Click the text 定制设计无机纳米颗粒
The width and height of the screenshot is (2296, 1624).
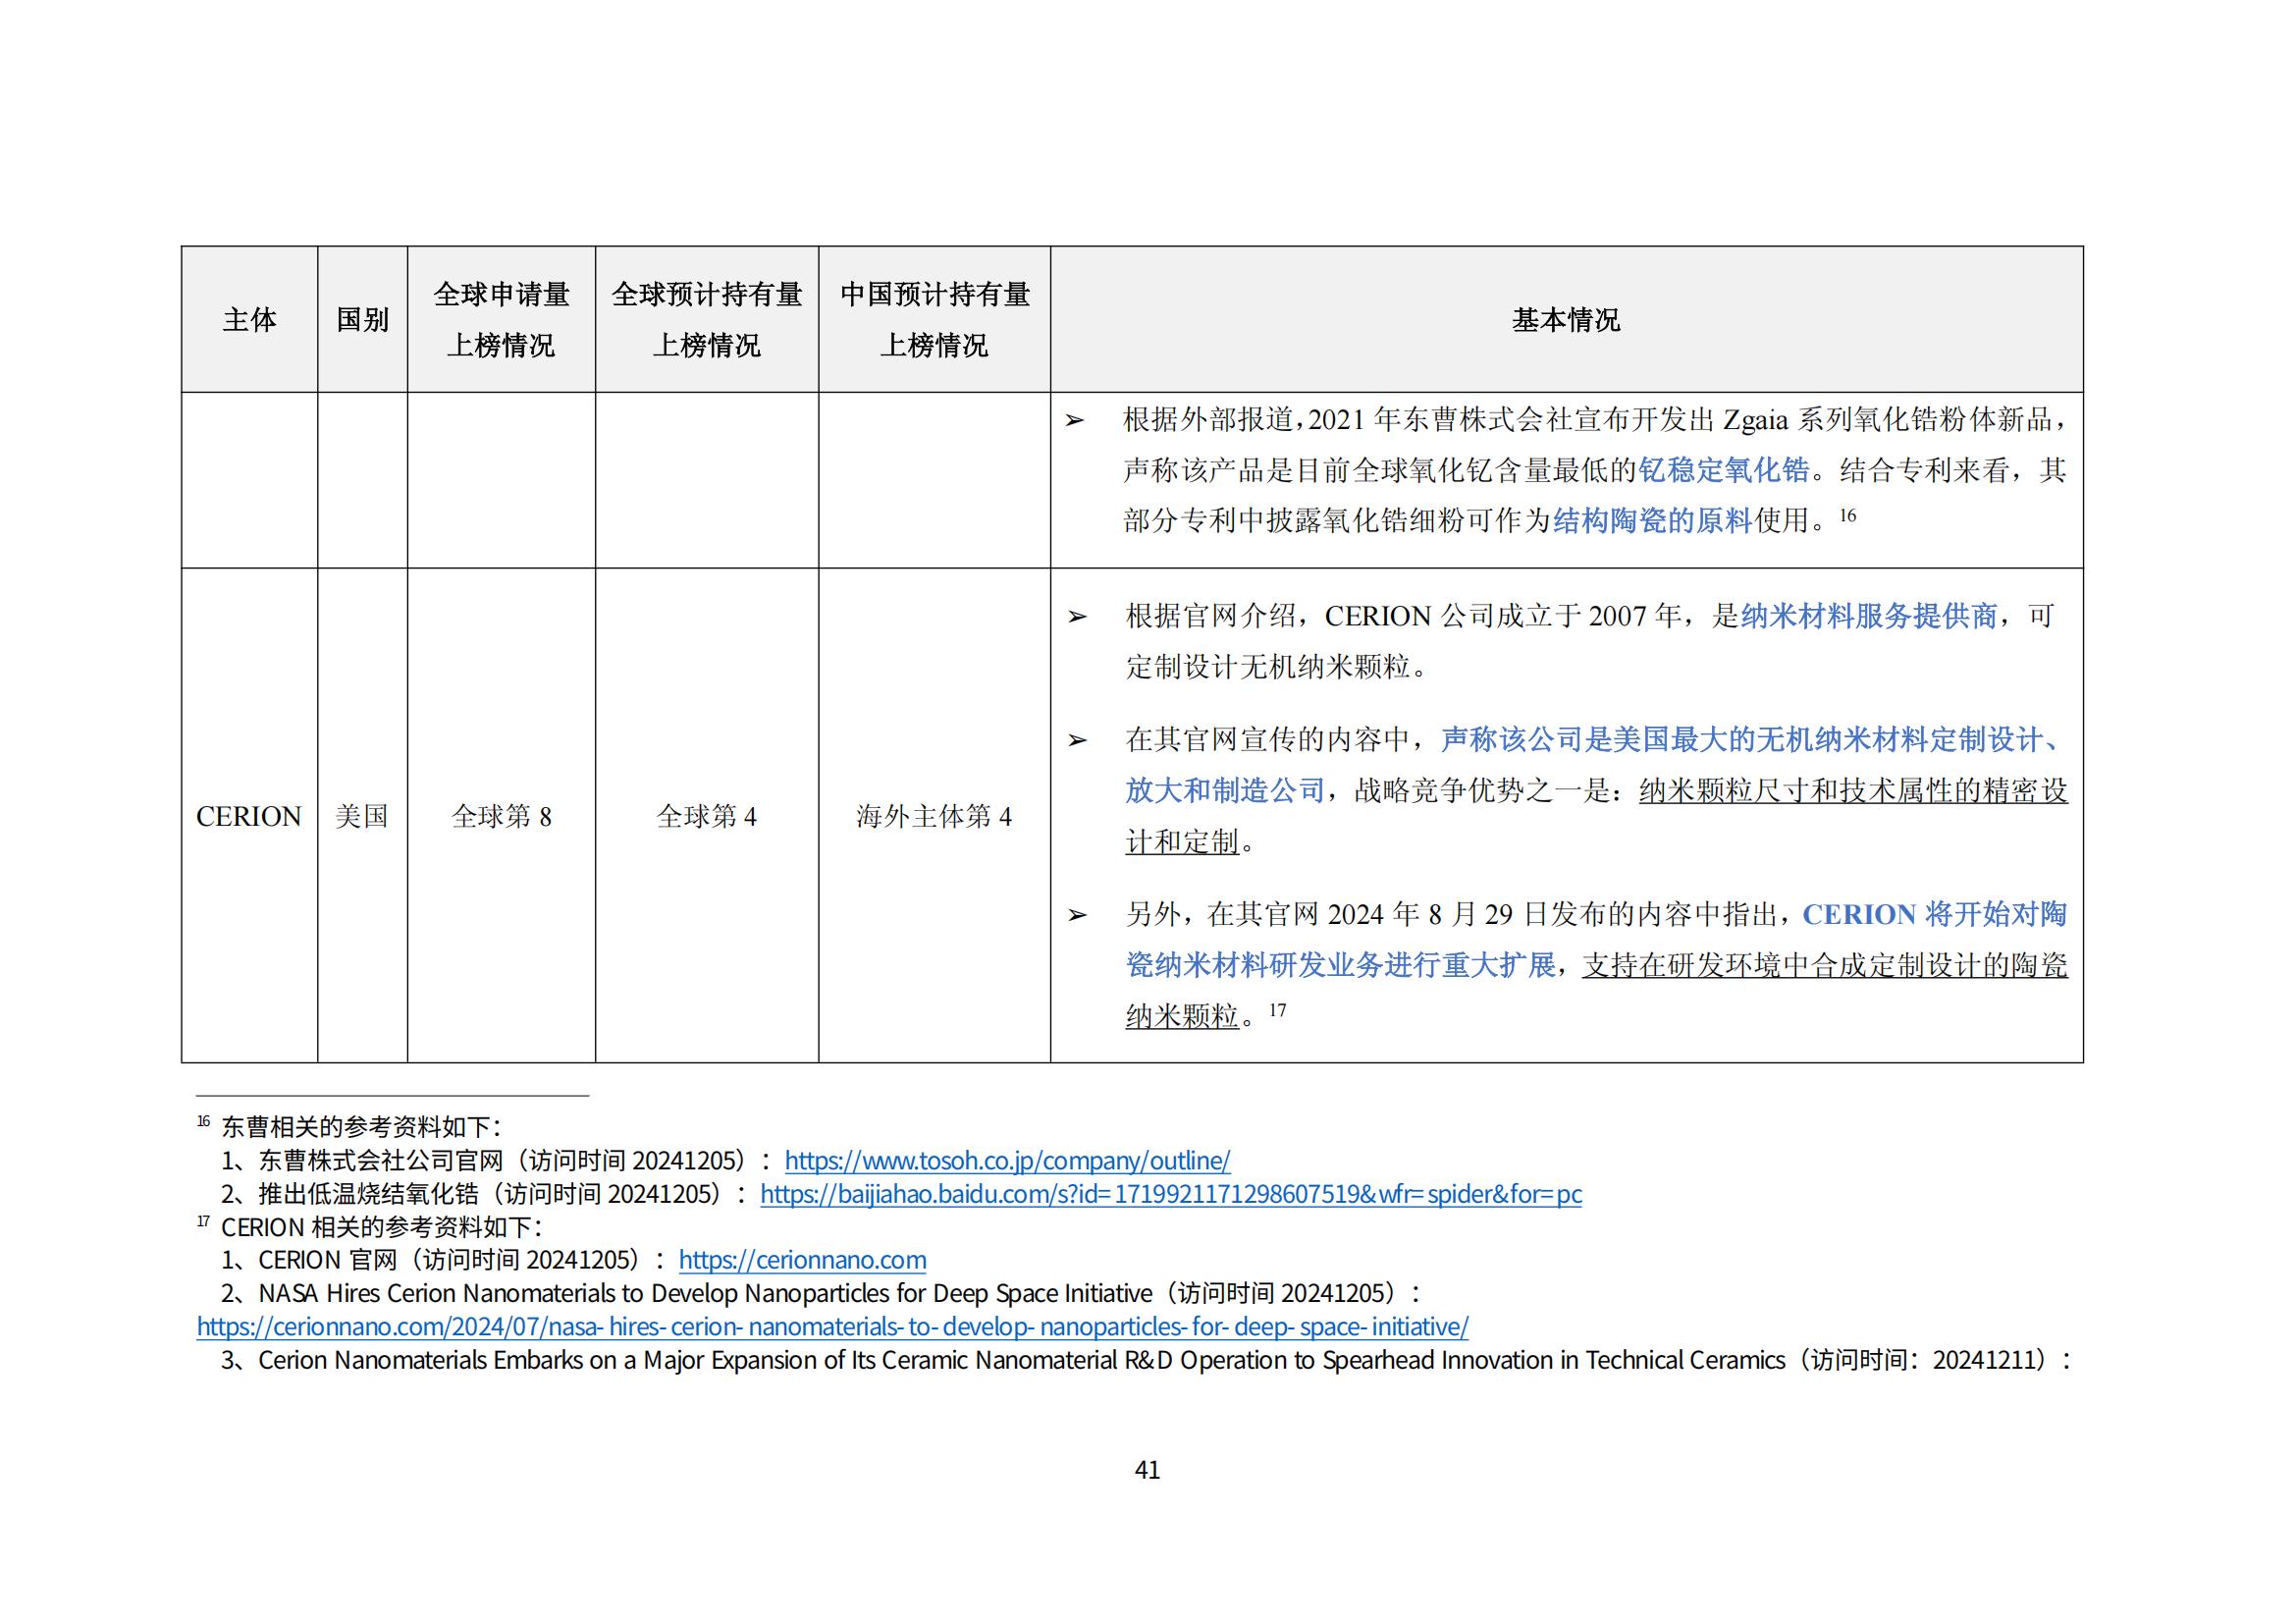(1267, 667)
